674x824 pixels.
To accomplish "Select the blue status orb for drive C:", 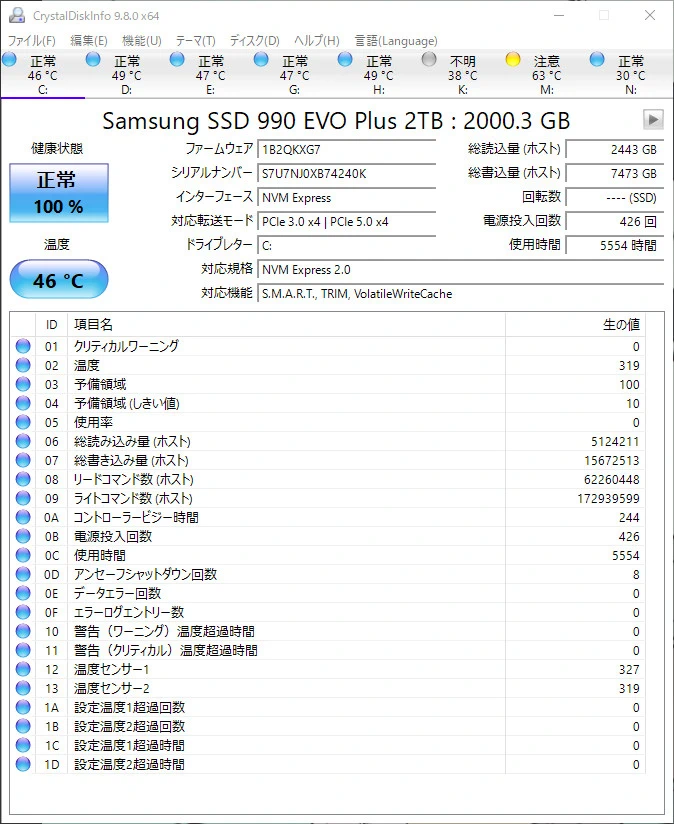I will pyautogui.click(x=9, y=59).
